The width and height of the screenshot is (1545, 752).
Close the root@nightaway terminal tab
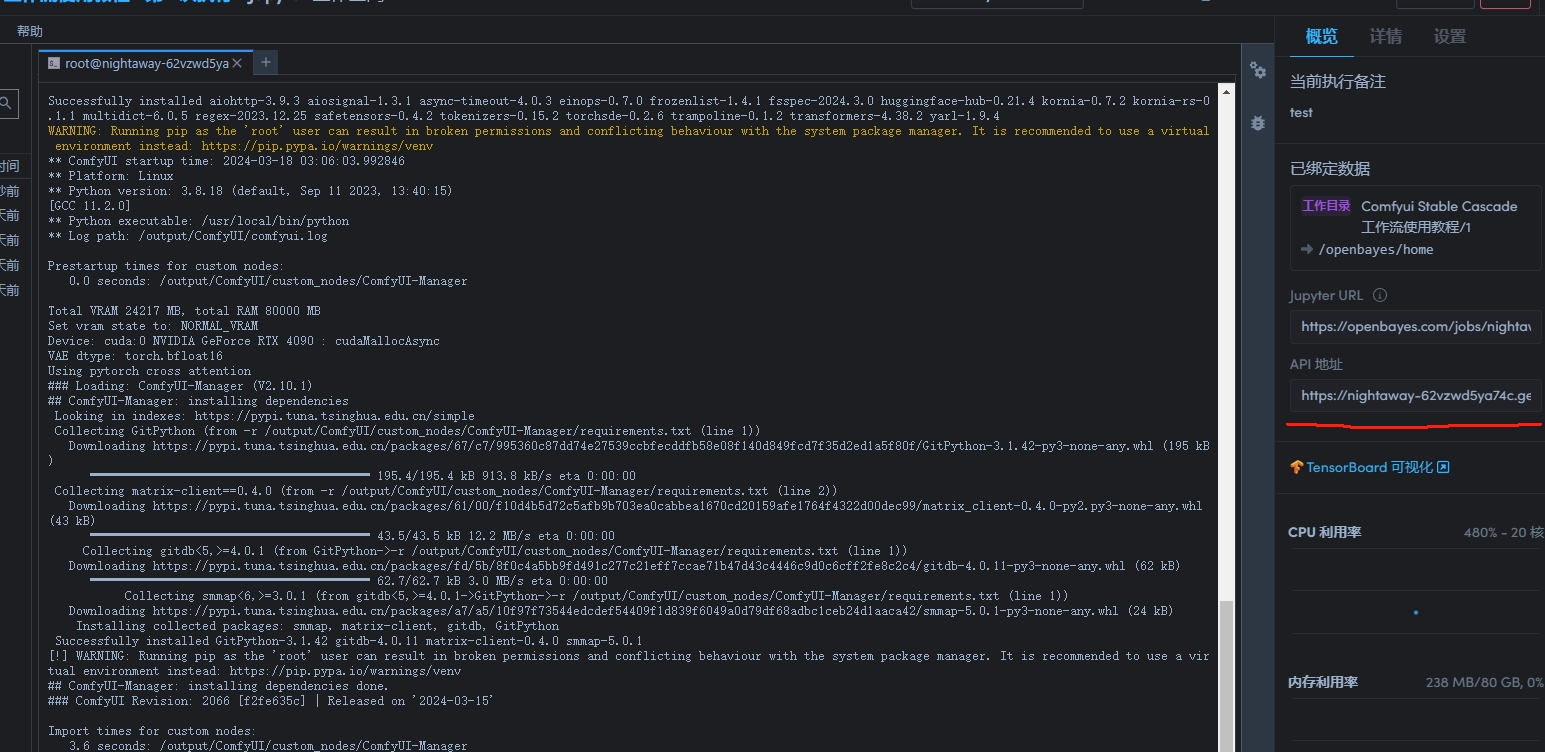(238, 63)
